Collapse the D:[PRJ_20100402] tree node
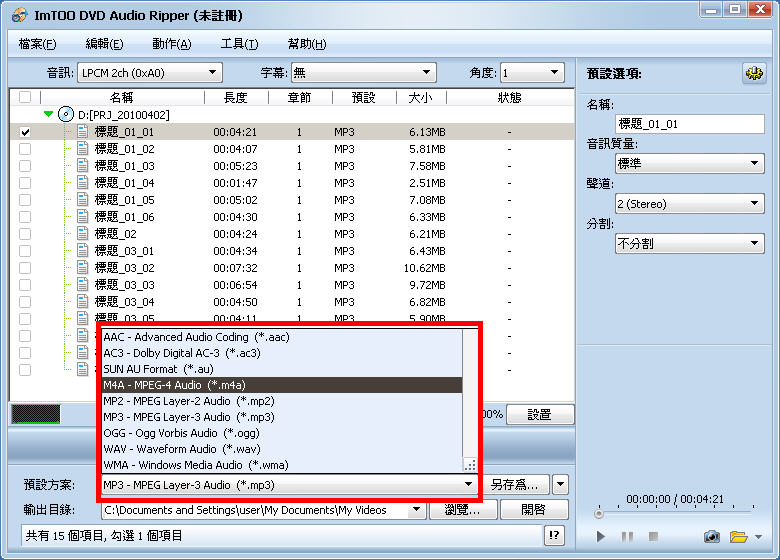780x560 pixels. point(48,115)
